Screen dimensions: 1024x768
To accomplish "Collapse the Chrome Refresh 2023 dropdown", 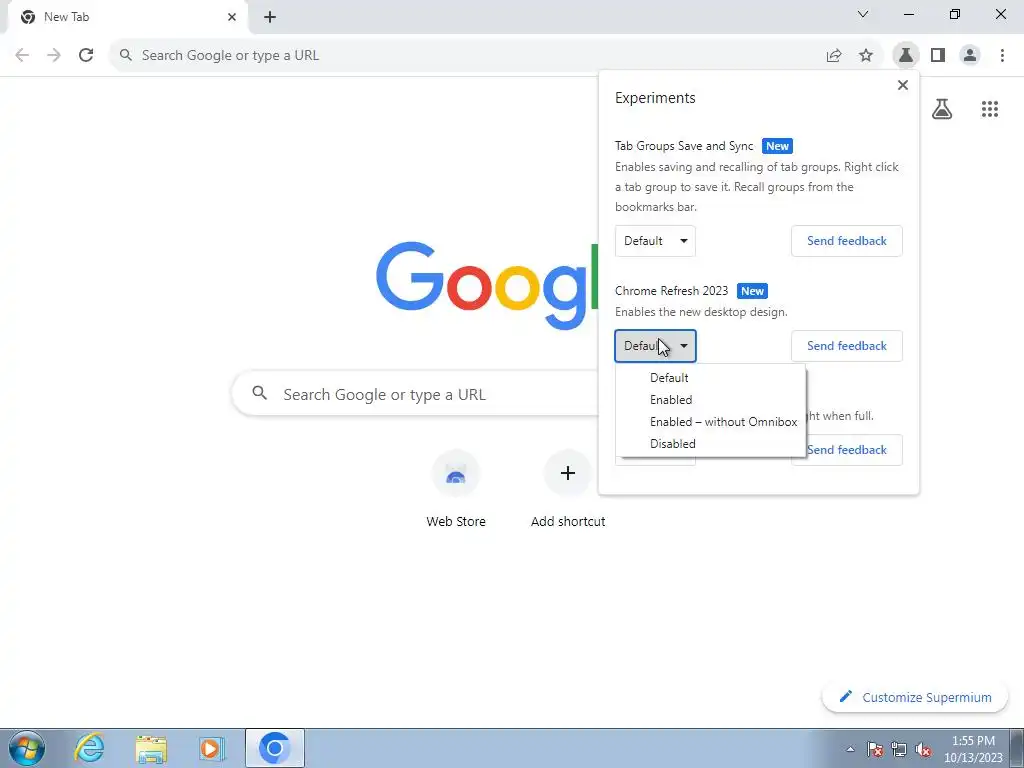I will [655, 346].
